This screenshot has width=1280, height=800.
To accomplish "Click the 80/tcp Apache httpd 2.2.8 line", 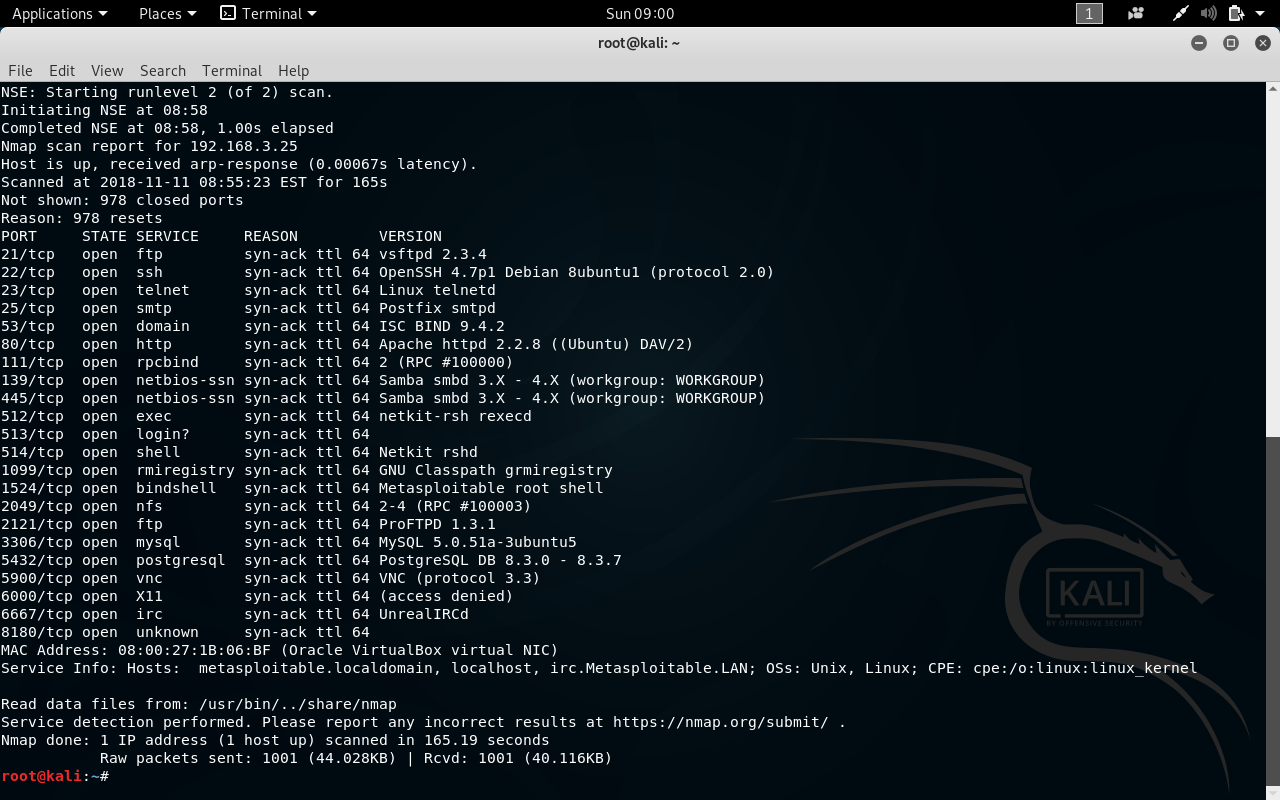I will click(x=347, y=344).
